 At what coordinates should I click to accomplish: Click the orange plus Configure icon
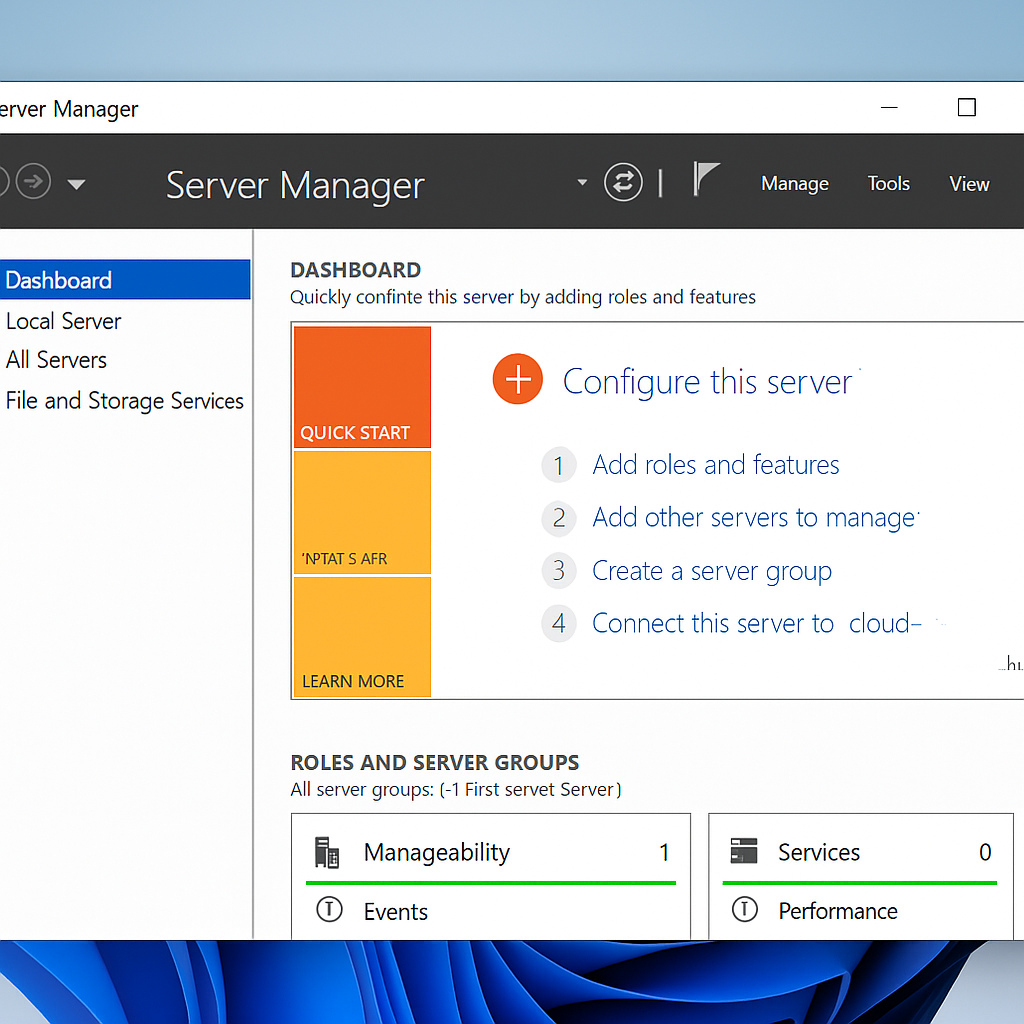(x=518, y=380)
